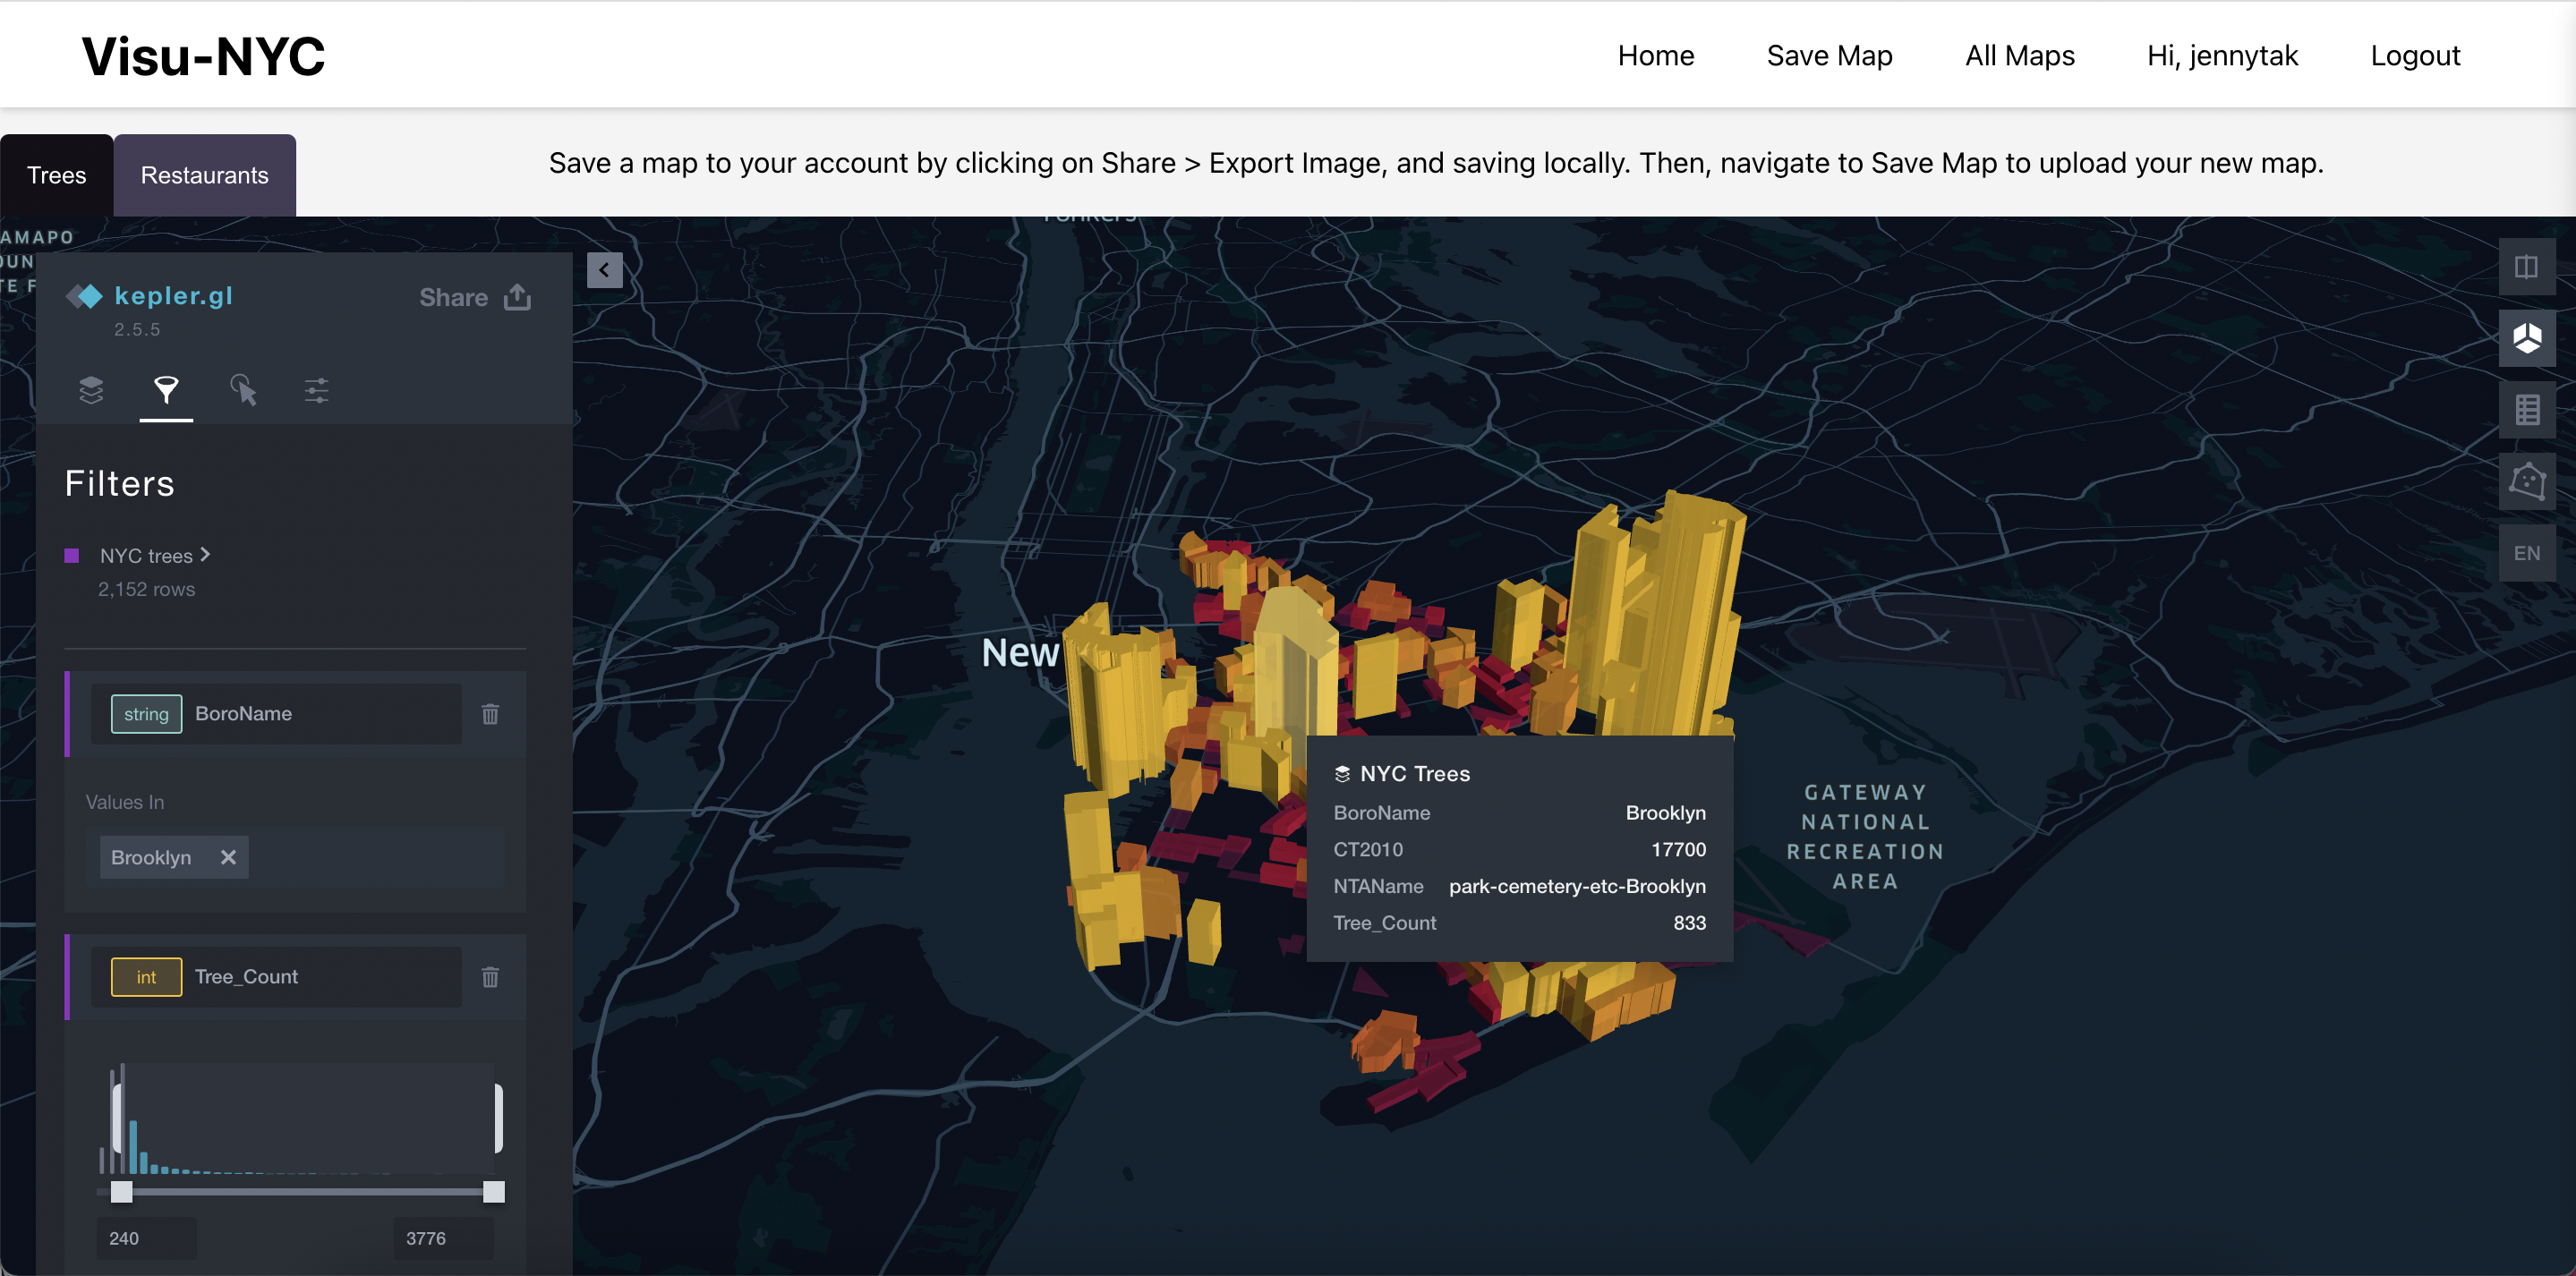Switch to the Restaurants tab
Viewport: 2576px width, 1276px height.
coord(204,176)
